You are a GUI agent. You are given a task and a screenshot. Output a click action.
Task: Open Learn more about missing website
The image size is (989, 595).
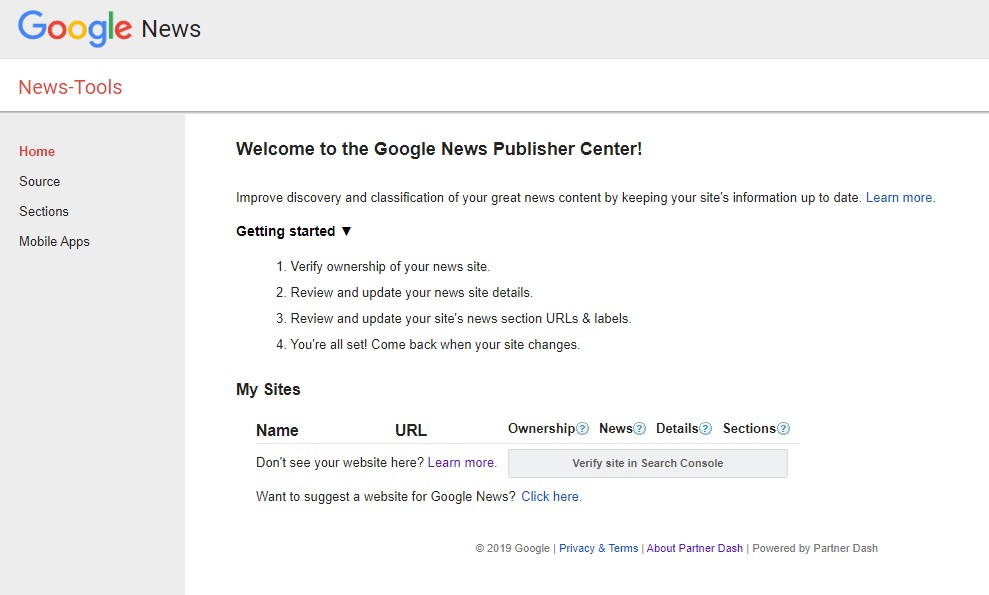tap(462, 462)
